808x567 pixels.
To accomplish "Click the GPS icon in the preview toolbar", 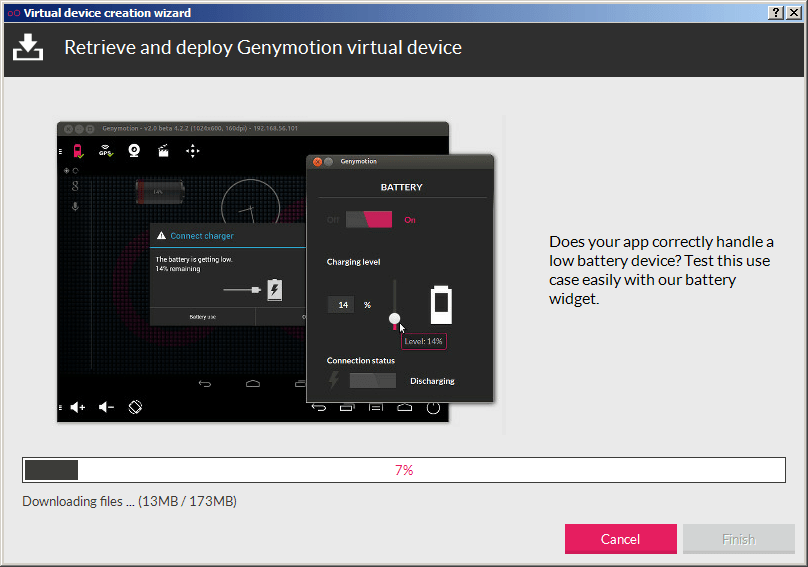I will click(x=106, y=151).
